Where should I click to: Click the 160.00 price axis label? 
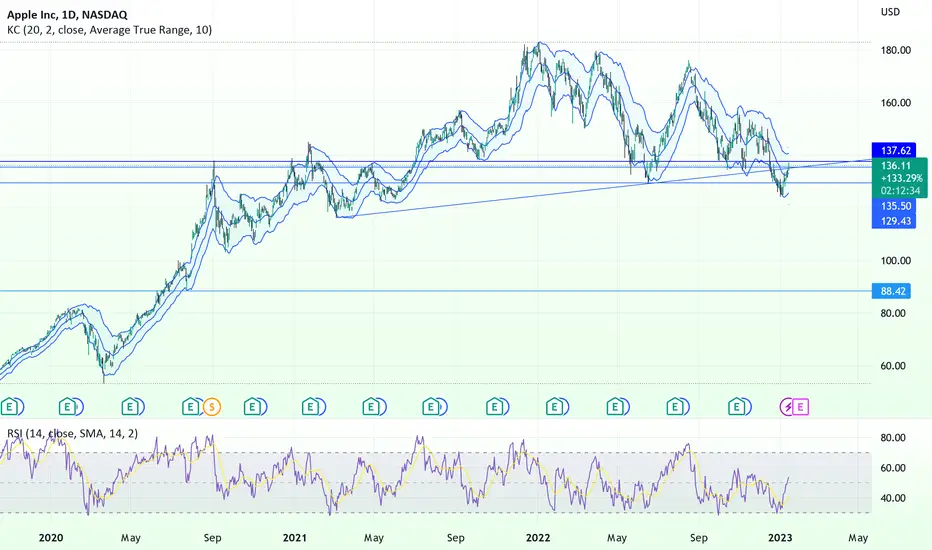click(896, 103)
